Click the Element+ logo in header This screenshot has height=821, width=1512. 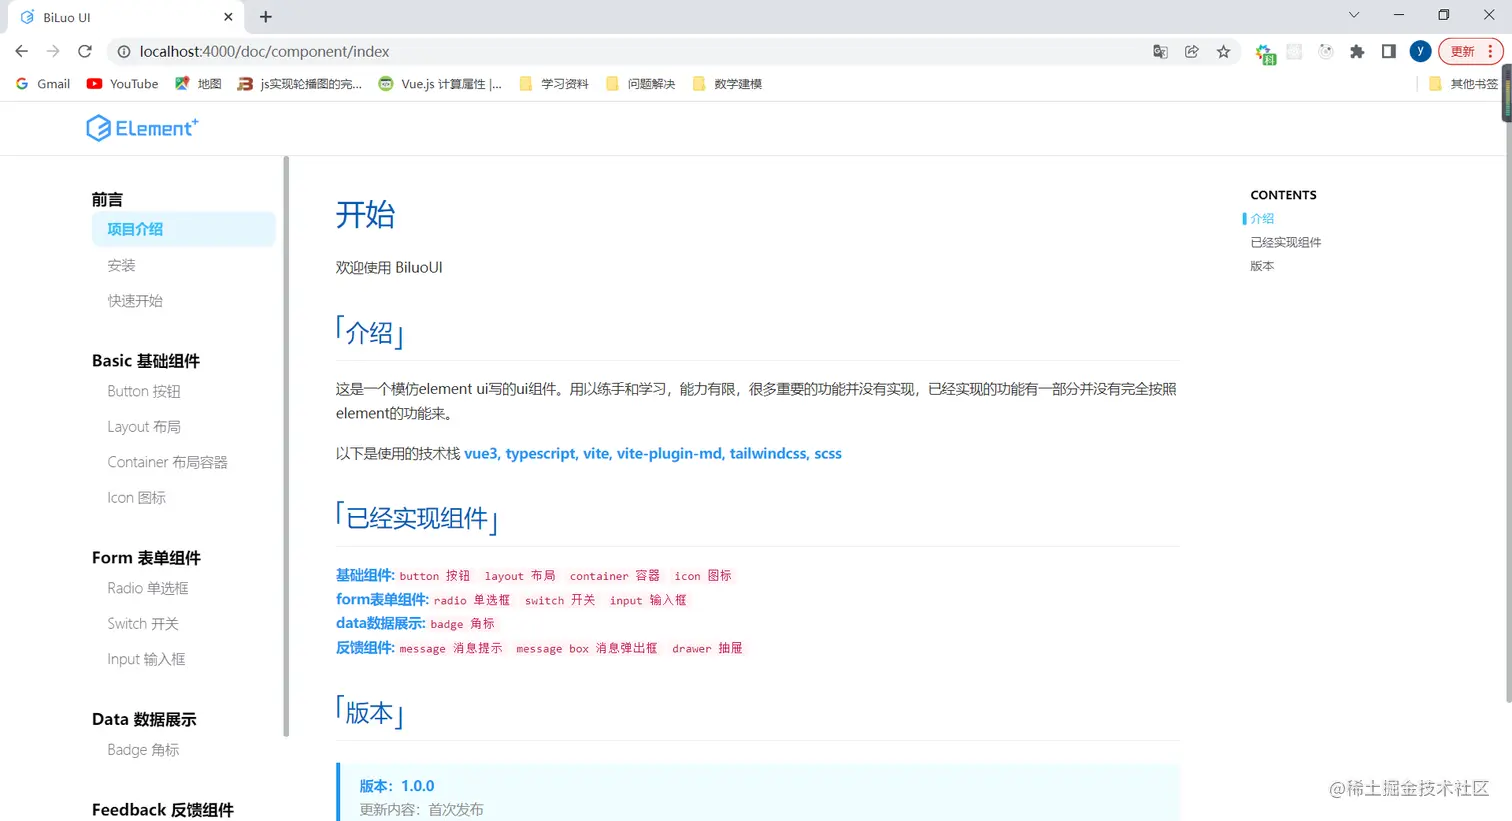[x=142, y=128]
